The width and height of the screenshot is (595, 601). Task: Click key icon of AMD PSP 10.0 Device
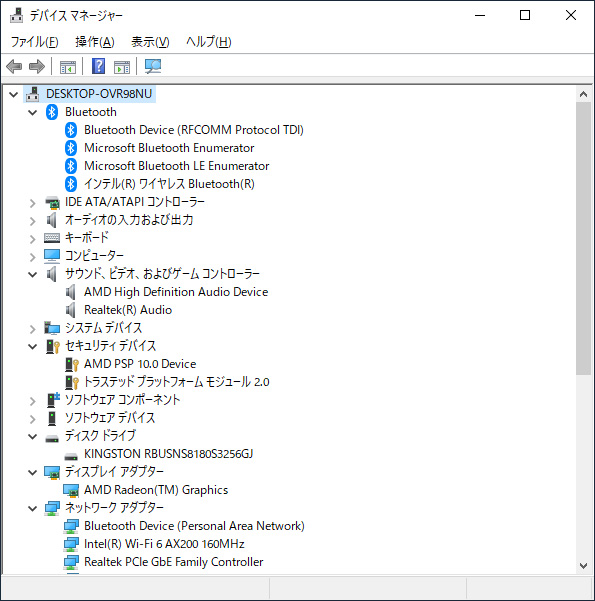pos(72,364)
